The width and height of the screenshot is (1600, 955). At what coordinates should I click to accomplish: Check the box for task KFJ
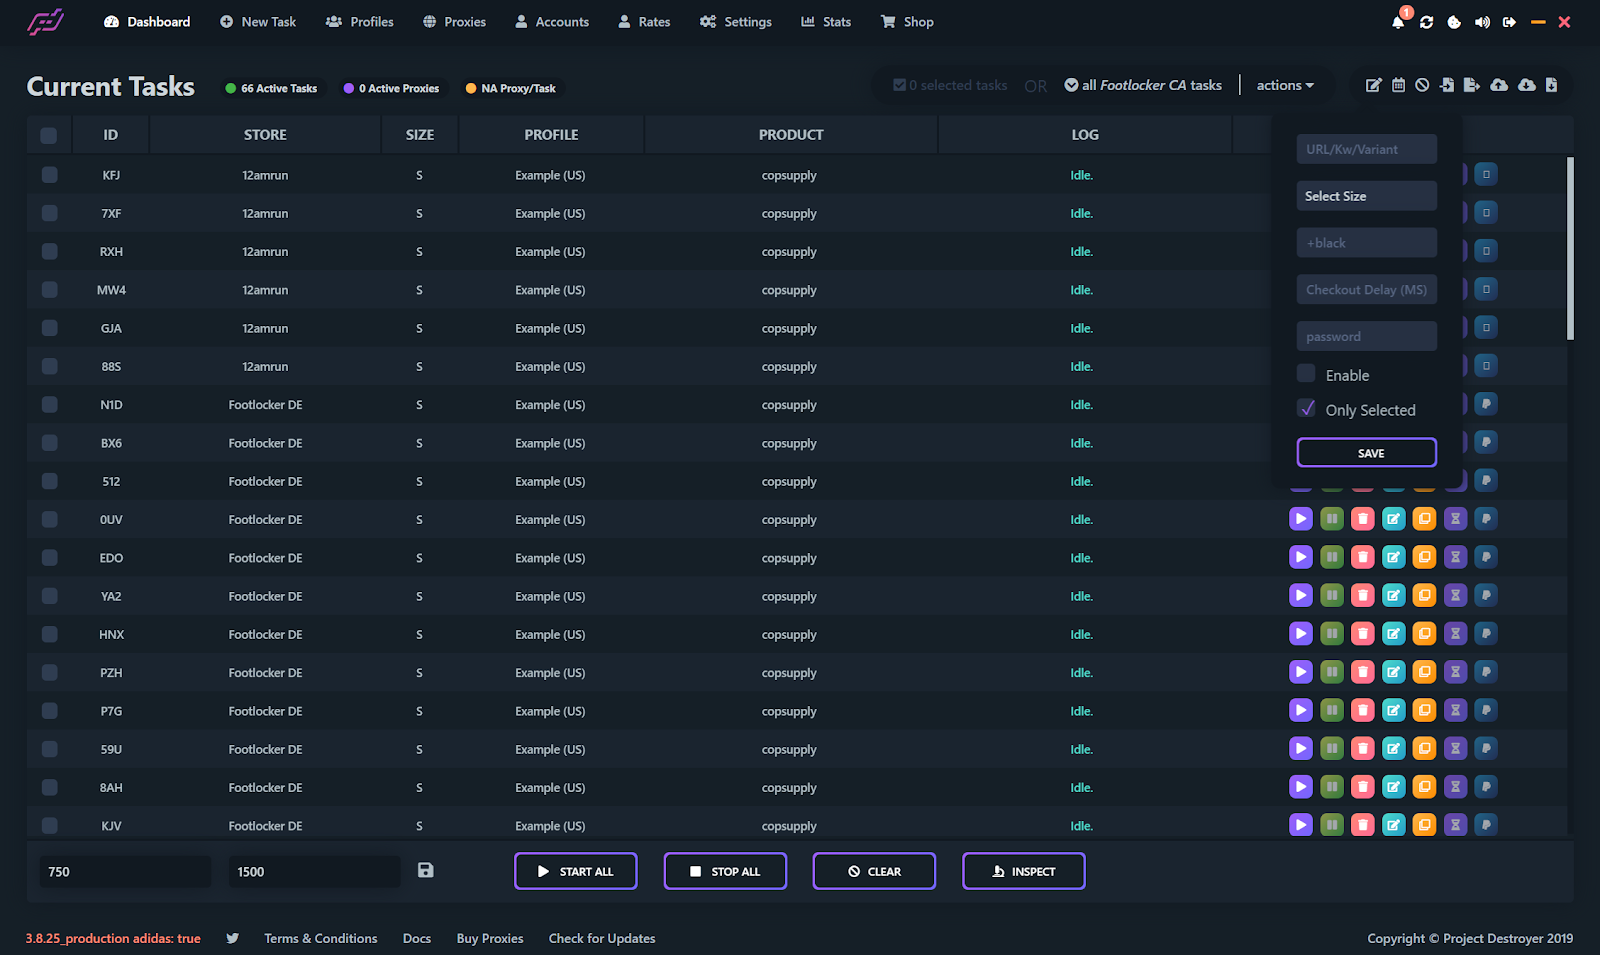tap(49, 175)
